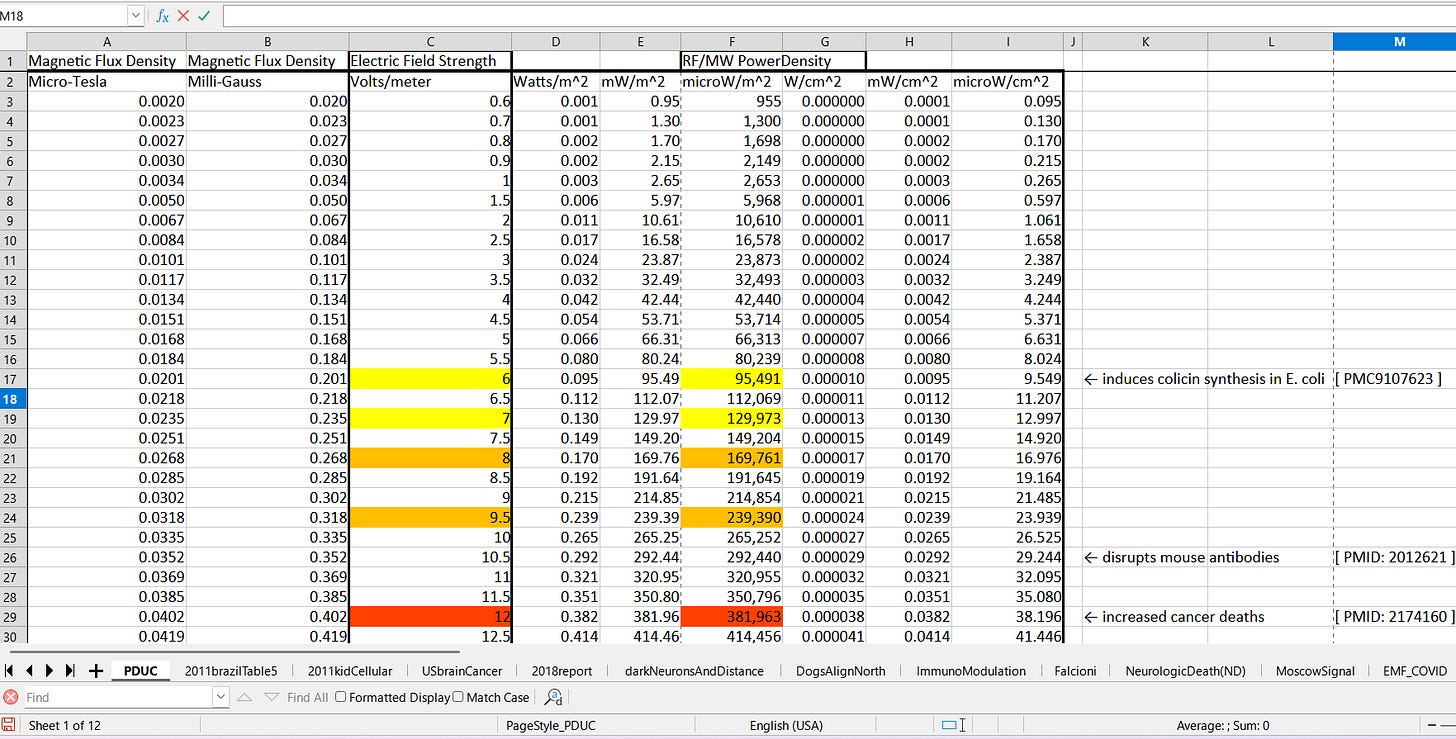This screenshot has width=1456, height=739.
Task: Jump to first sheet tab arrow
Action: point(11,671)
